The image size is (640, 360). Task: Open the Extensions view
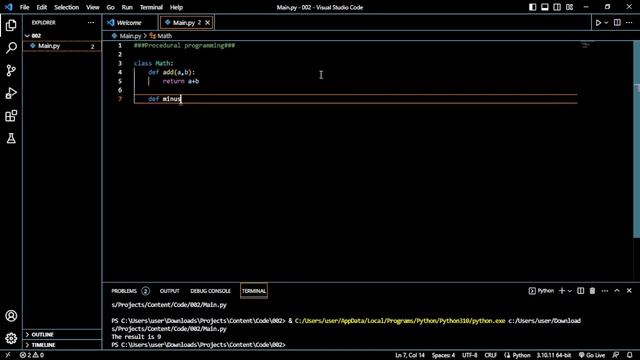tap(11, 116)
